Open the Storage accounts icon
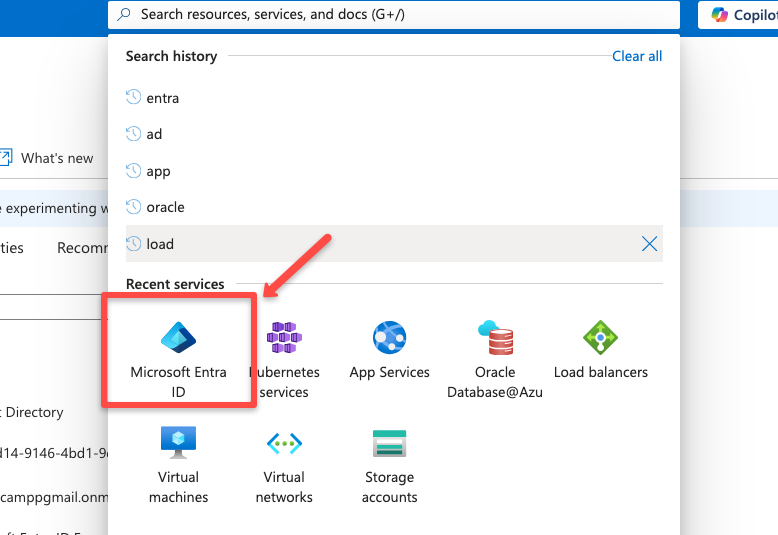The height and width of the screenshot is (535, 778). [x=389, y=443]
